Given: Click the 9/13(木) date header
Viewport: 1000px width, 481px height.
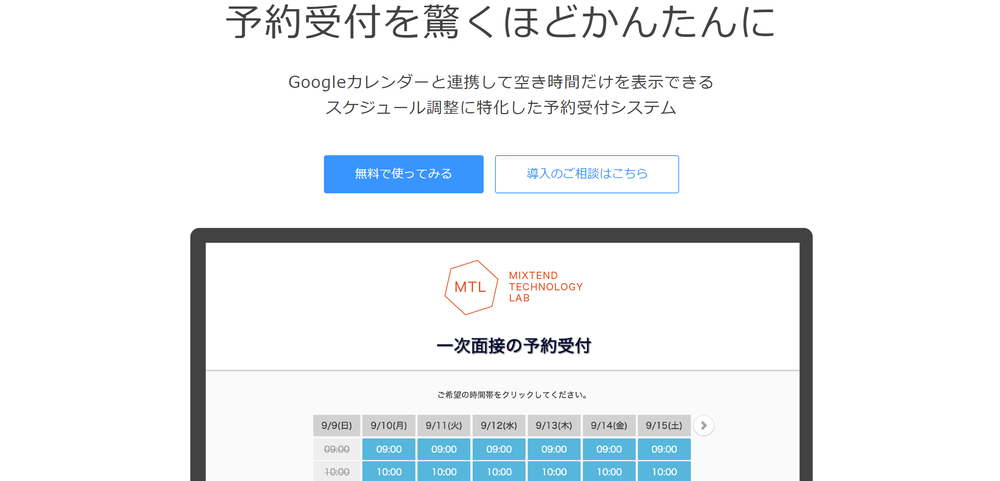Looking at the screenshot, I should tap(554, 426).
